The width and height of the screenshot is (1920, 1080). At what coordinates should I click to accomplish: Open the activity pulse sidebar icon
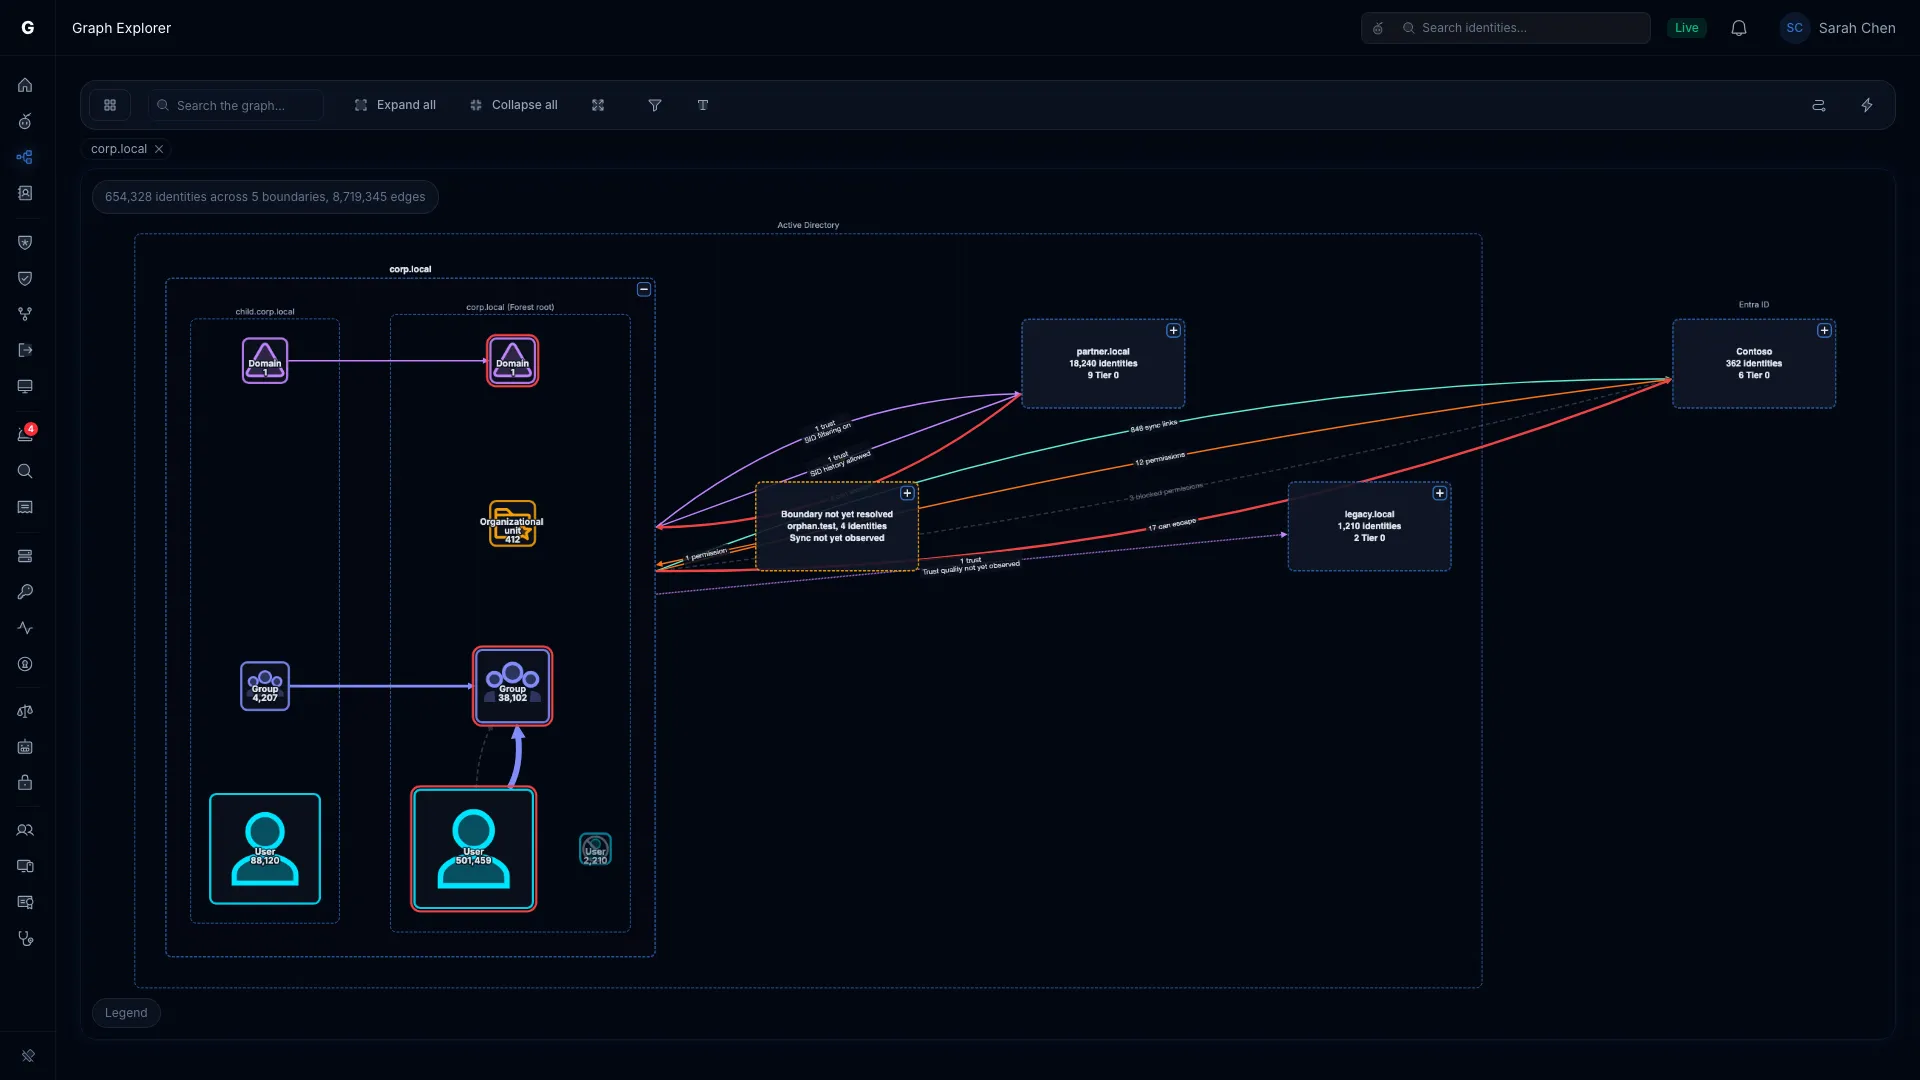(25, 628)
